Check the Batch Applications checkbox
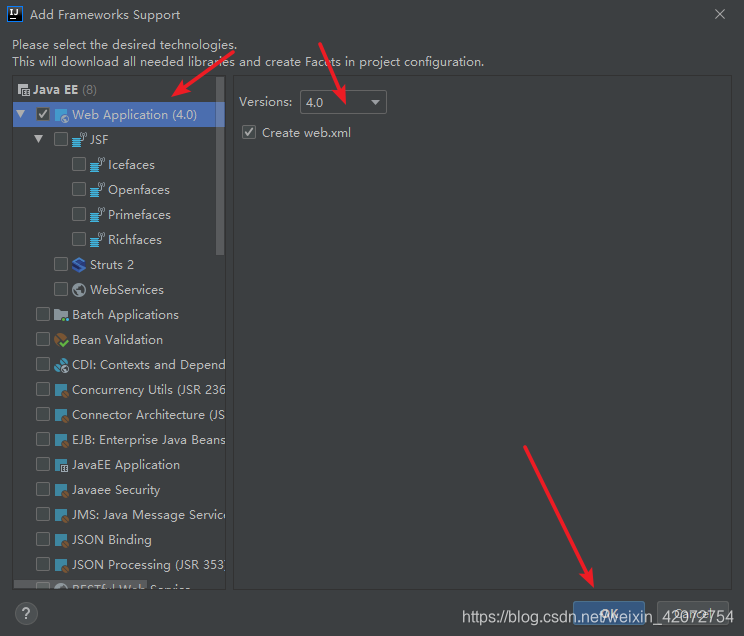The height and width of the screenshot is (636, 744). [43, 314]
